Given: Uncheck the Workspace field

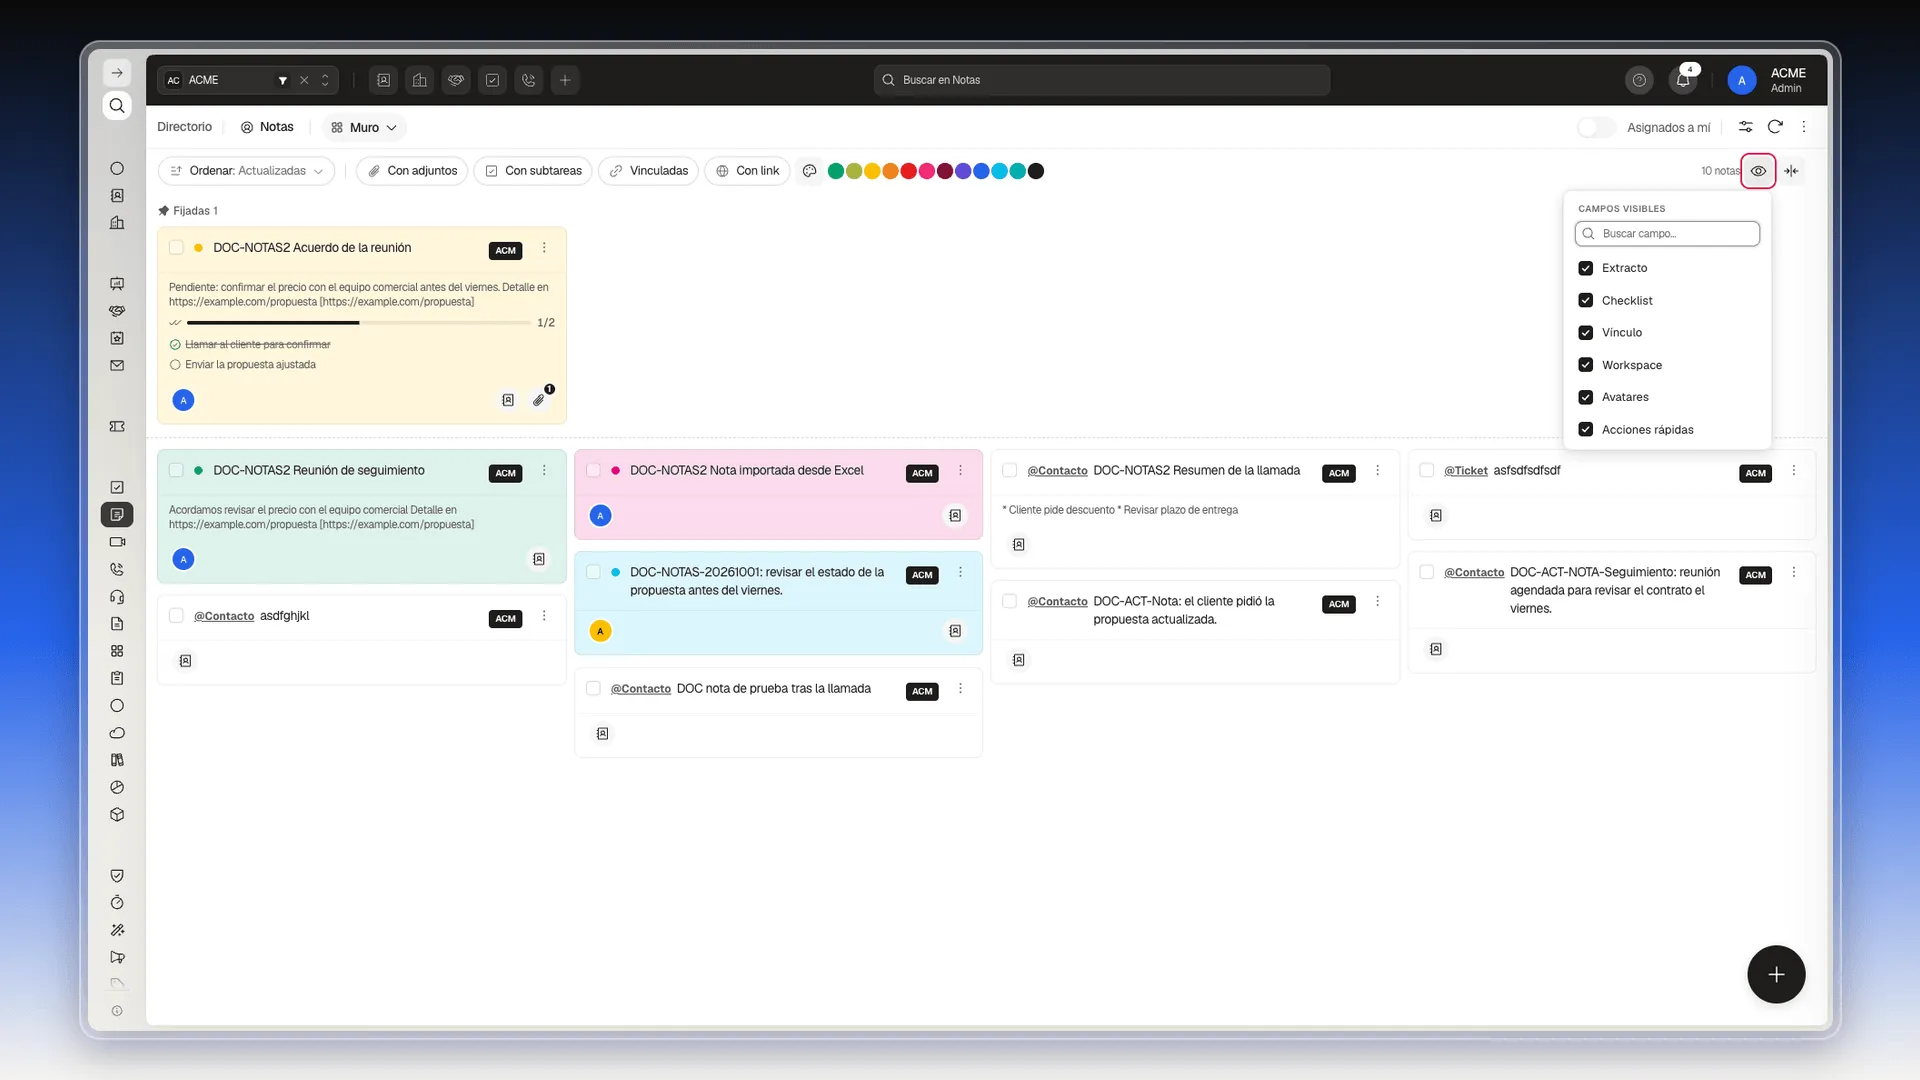Looking at the screenshot, I should 1585,365.
